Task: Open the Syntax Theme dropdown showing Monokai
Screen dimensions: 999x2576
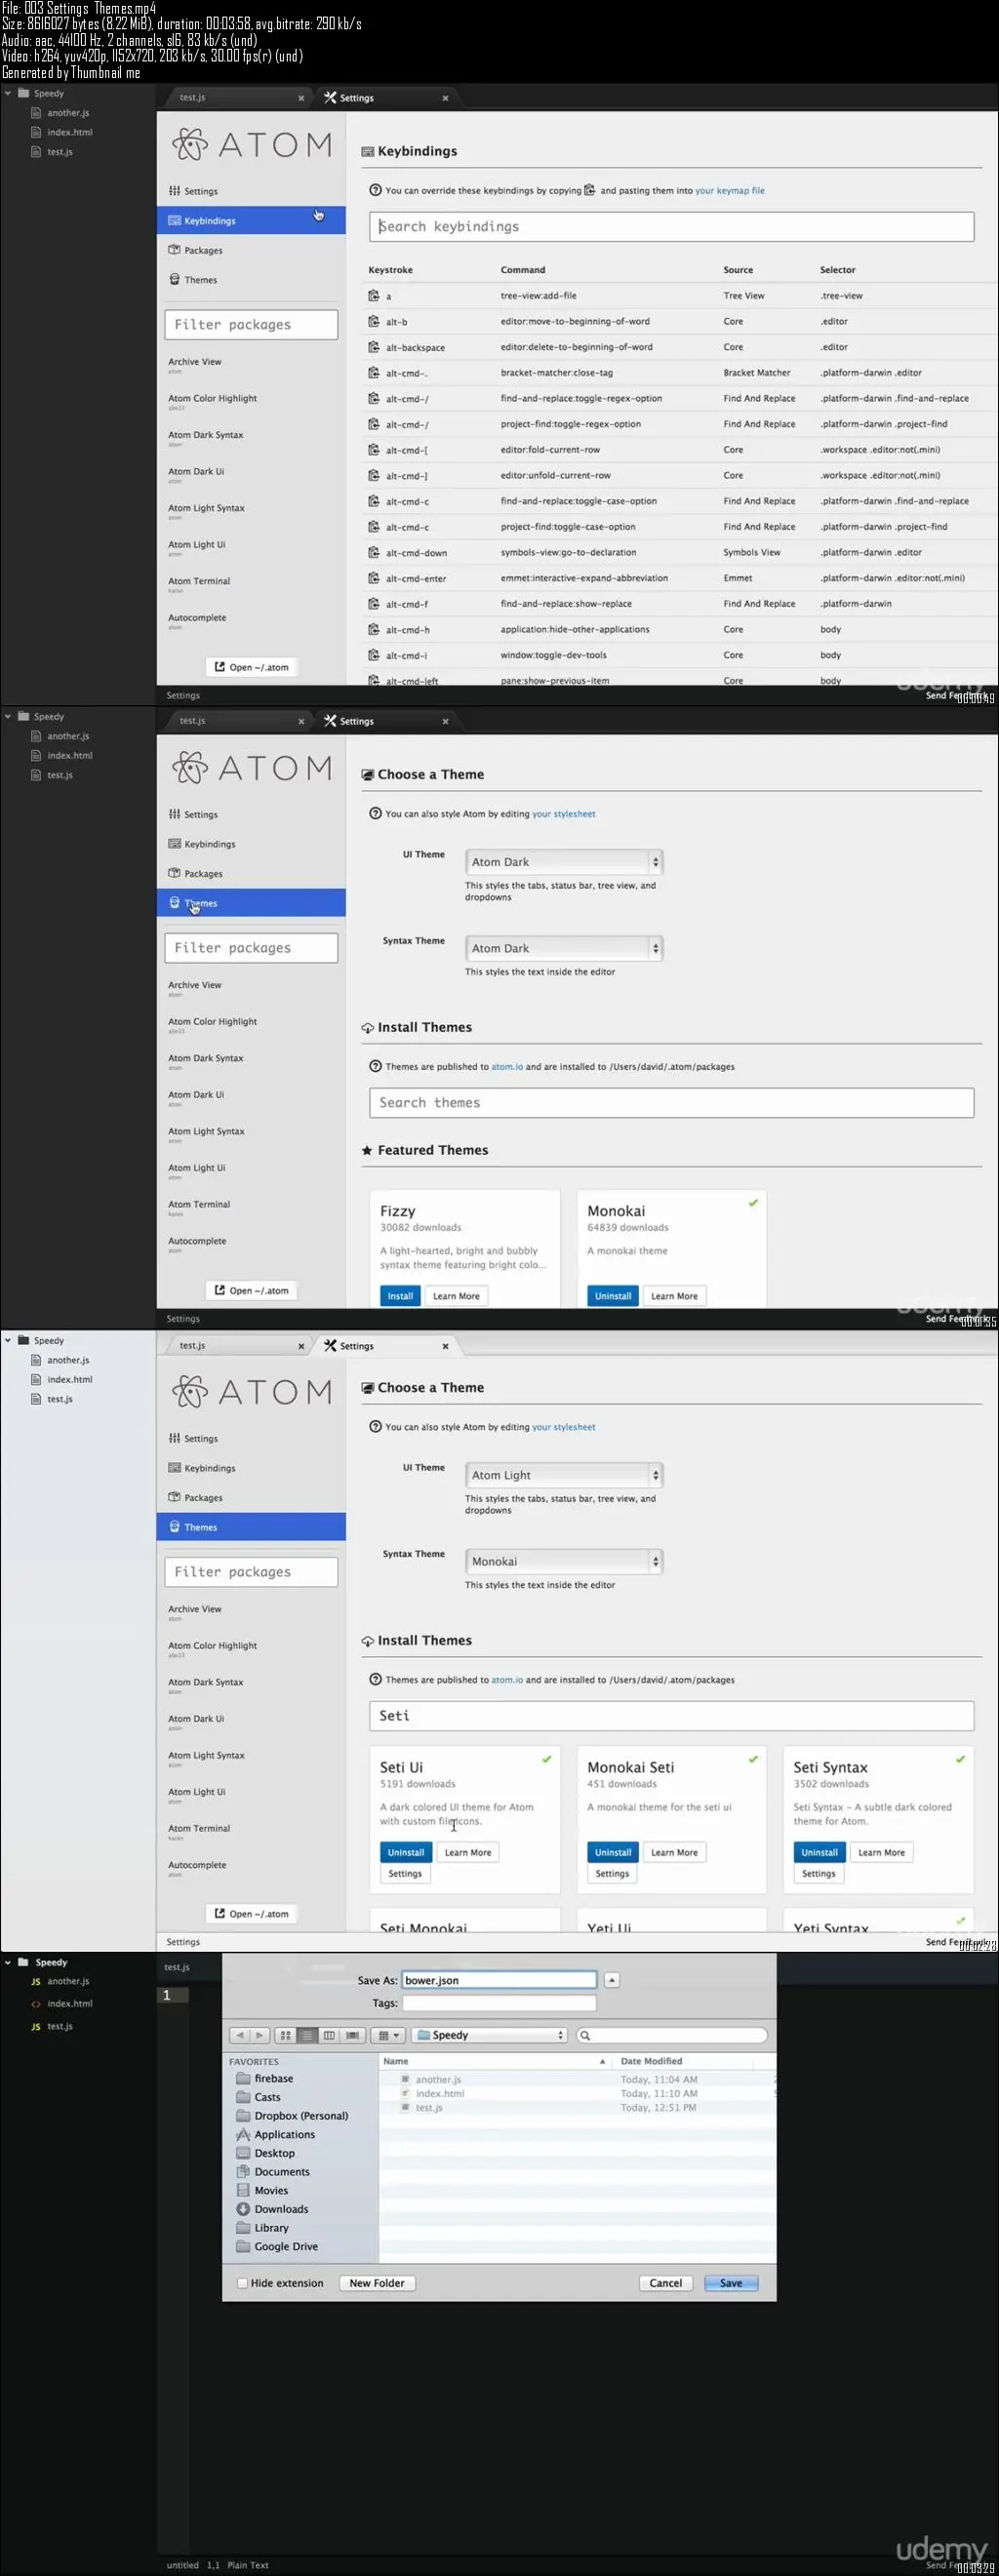Action: pyautogui.click(x=564, y=1561)
